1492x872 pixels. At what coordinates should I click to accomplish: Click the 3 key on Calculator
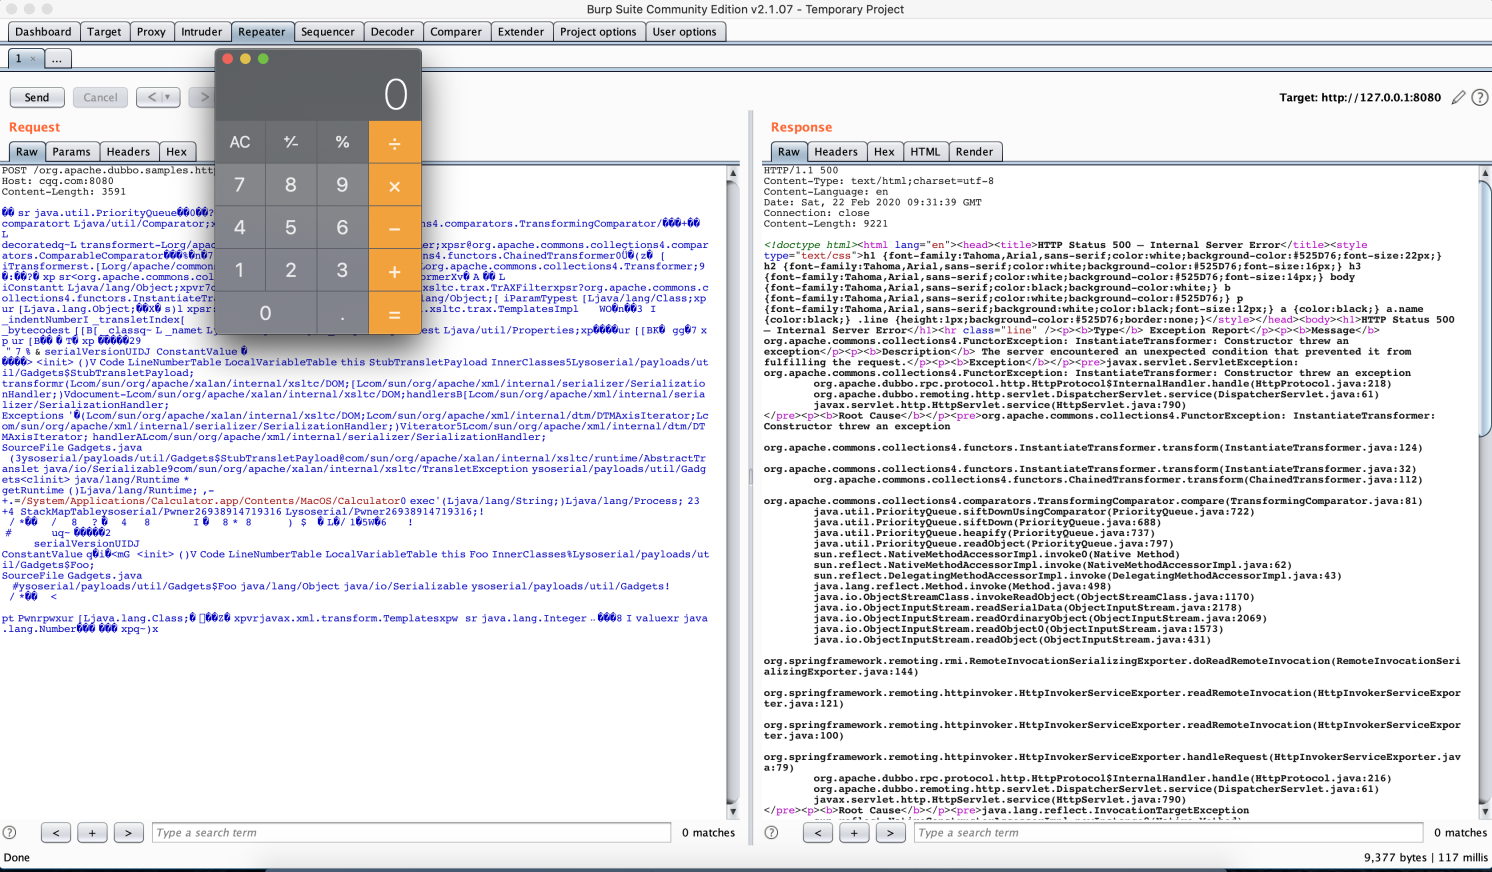[x=342, y=271]
